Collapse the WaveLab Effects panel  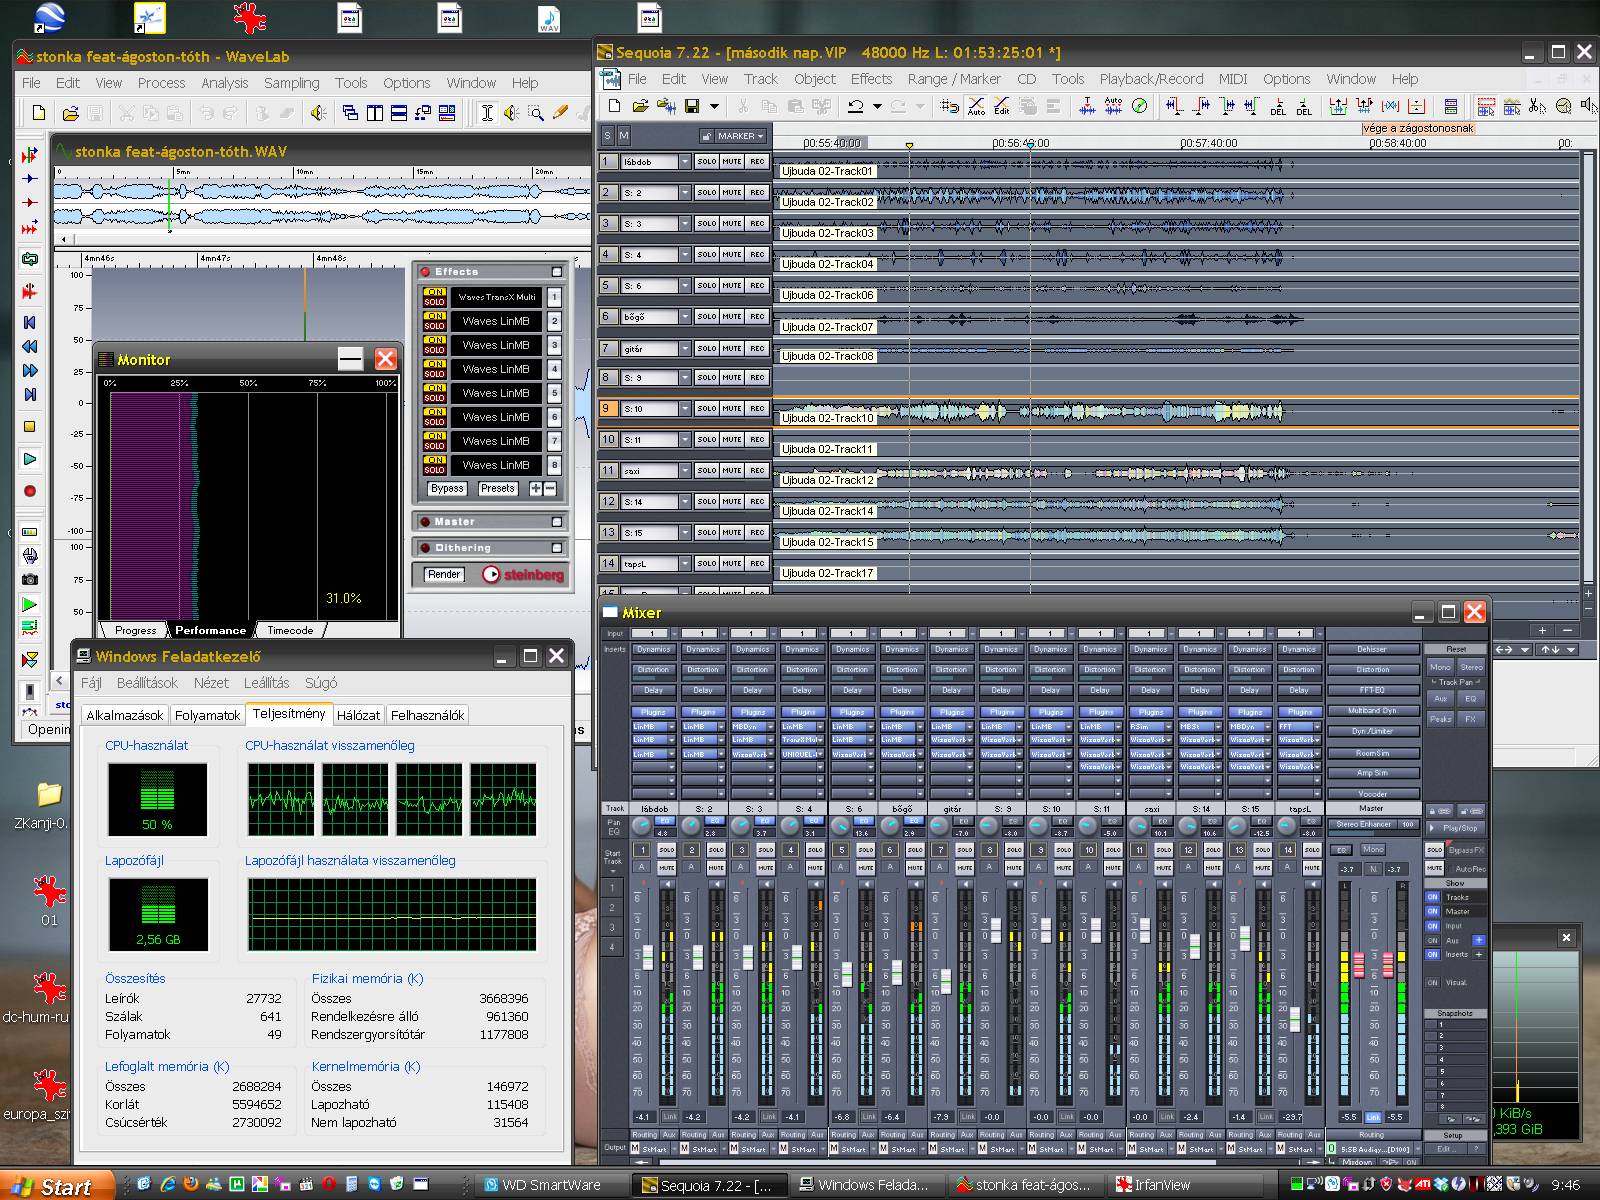coord(557,272)
